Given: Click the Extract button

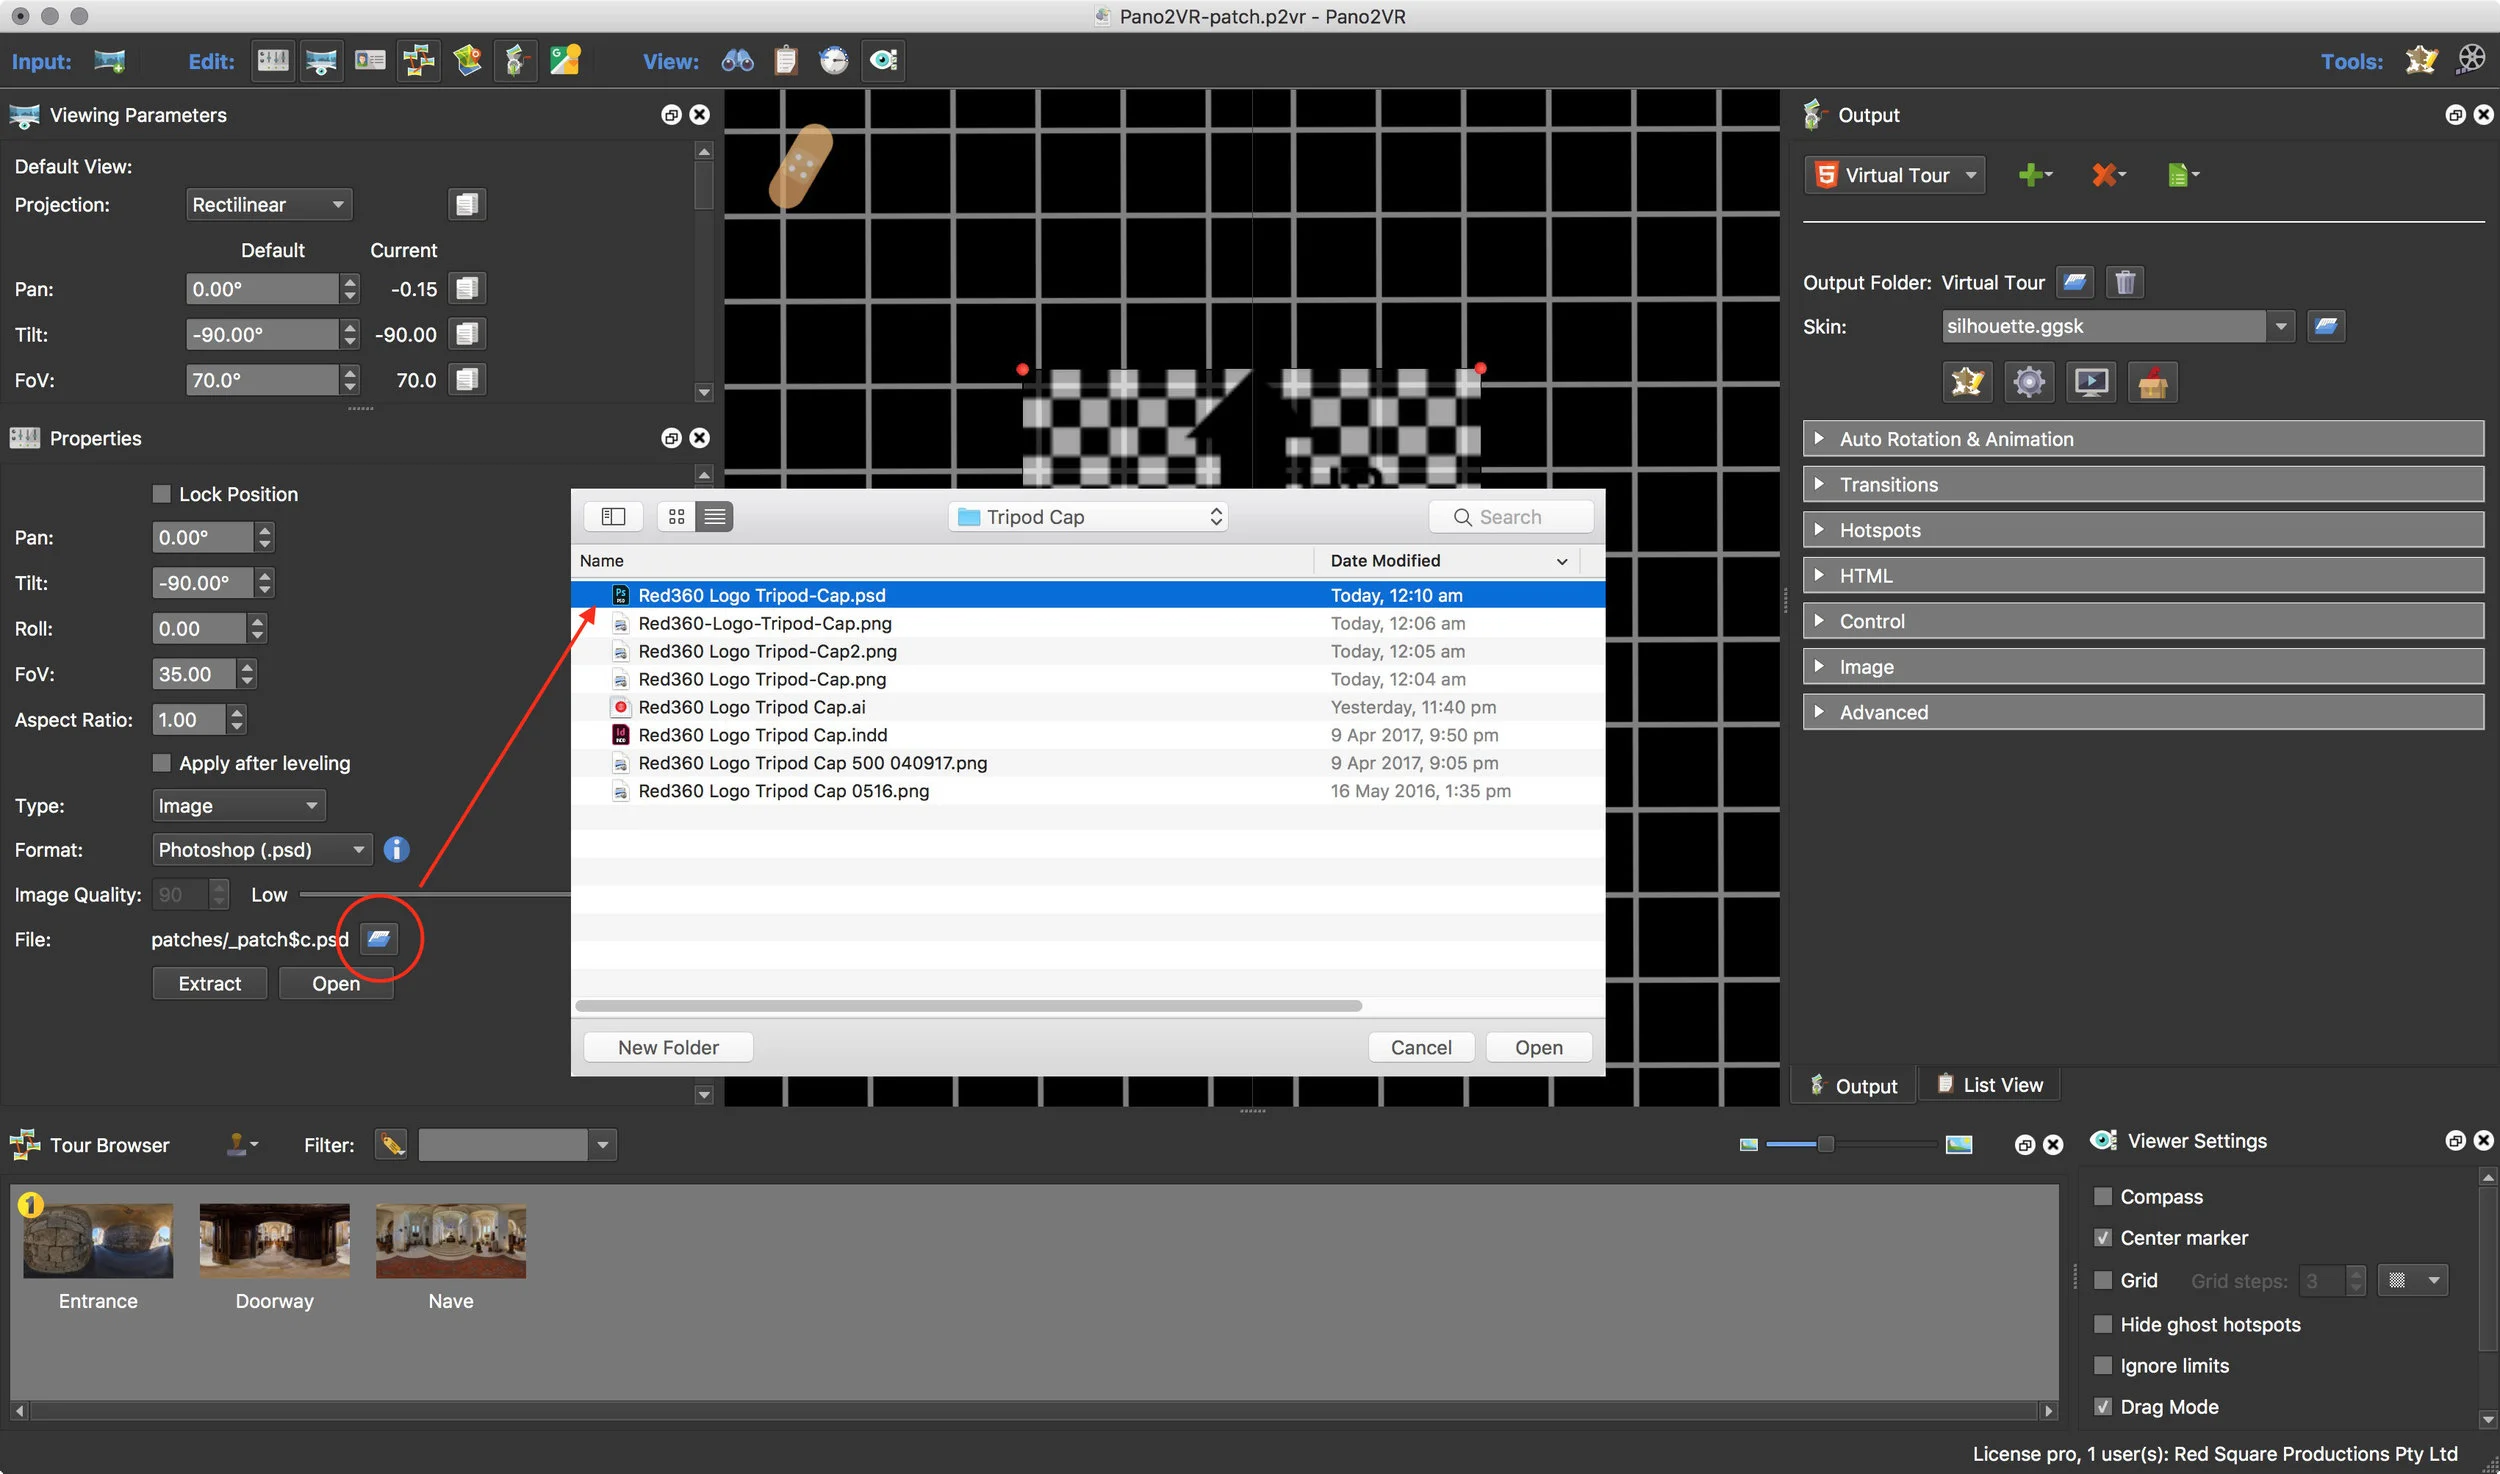Looking at the screenshot, I should pyautogui.click(x=209, y=983).
